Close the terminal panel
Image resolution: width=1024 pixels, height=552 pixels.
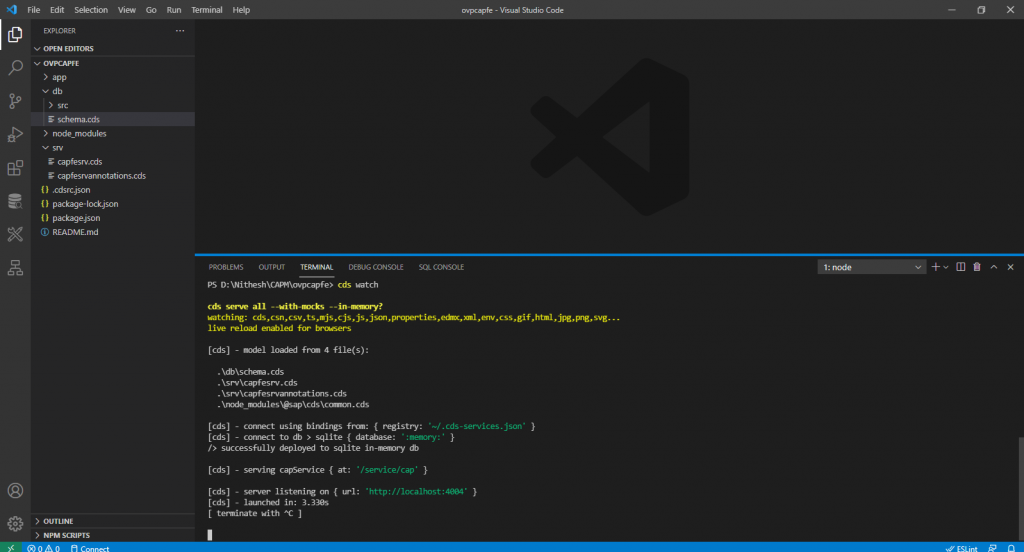tap(1010, 267)
